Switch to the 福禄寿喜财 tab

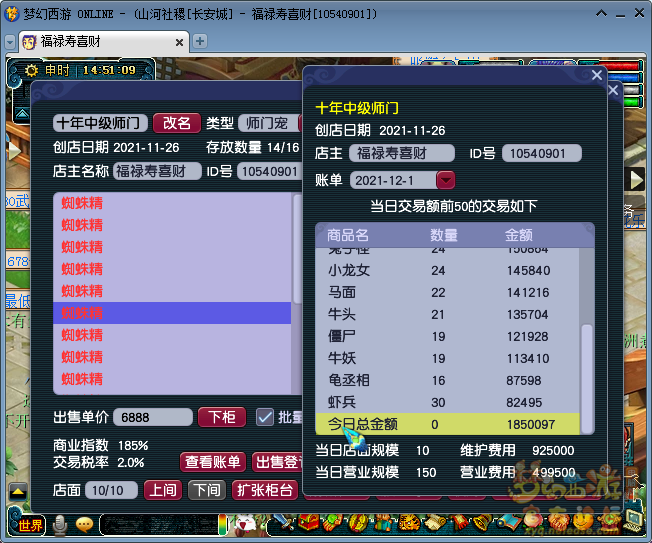point(104,42)
